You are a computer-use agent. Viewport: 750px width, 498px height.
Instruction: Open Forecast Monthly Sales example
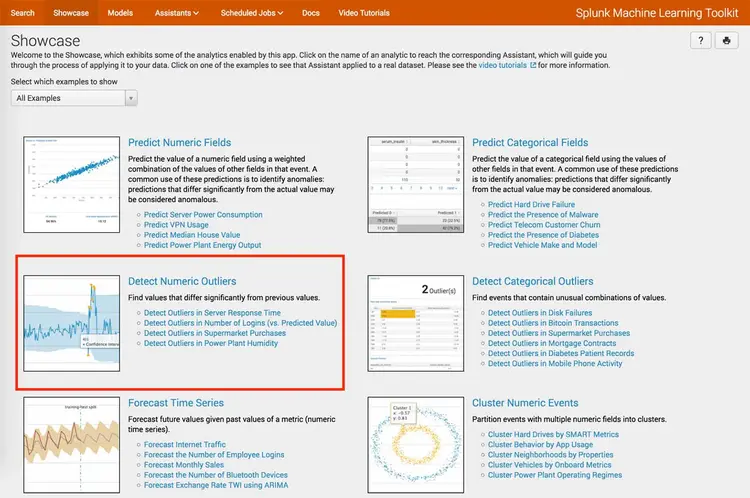184,465
